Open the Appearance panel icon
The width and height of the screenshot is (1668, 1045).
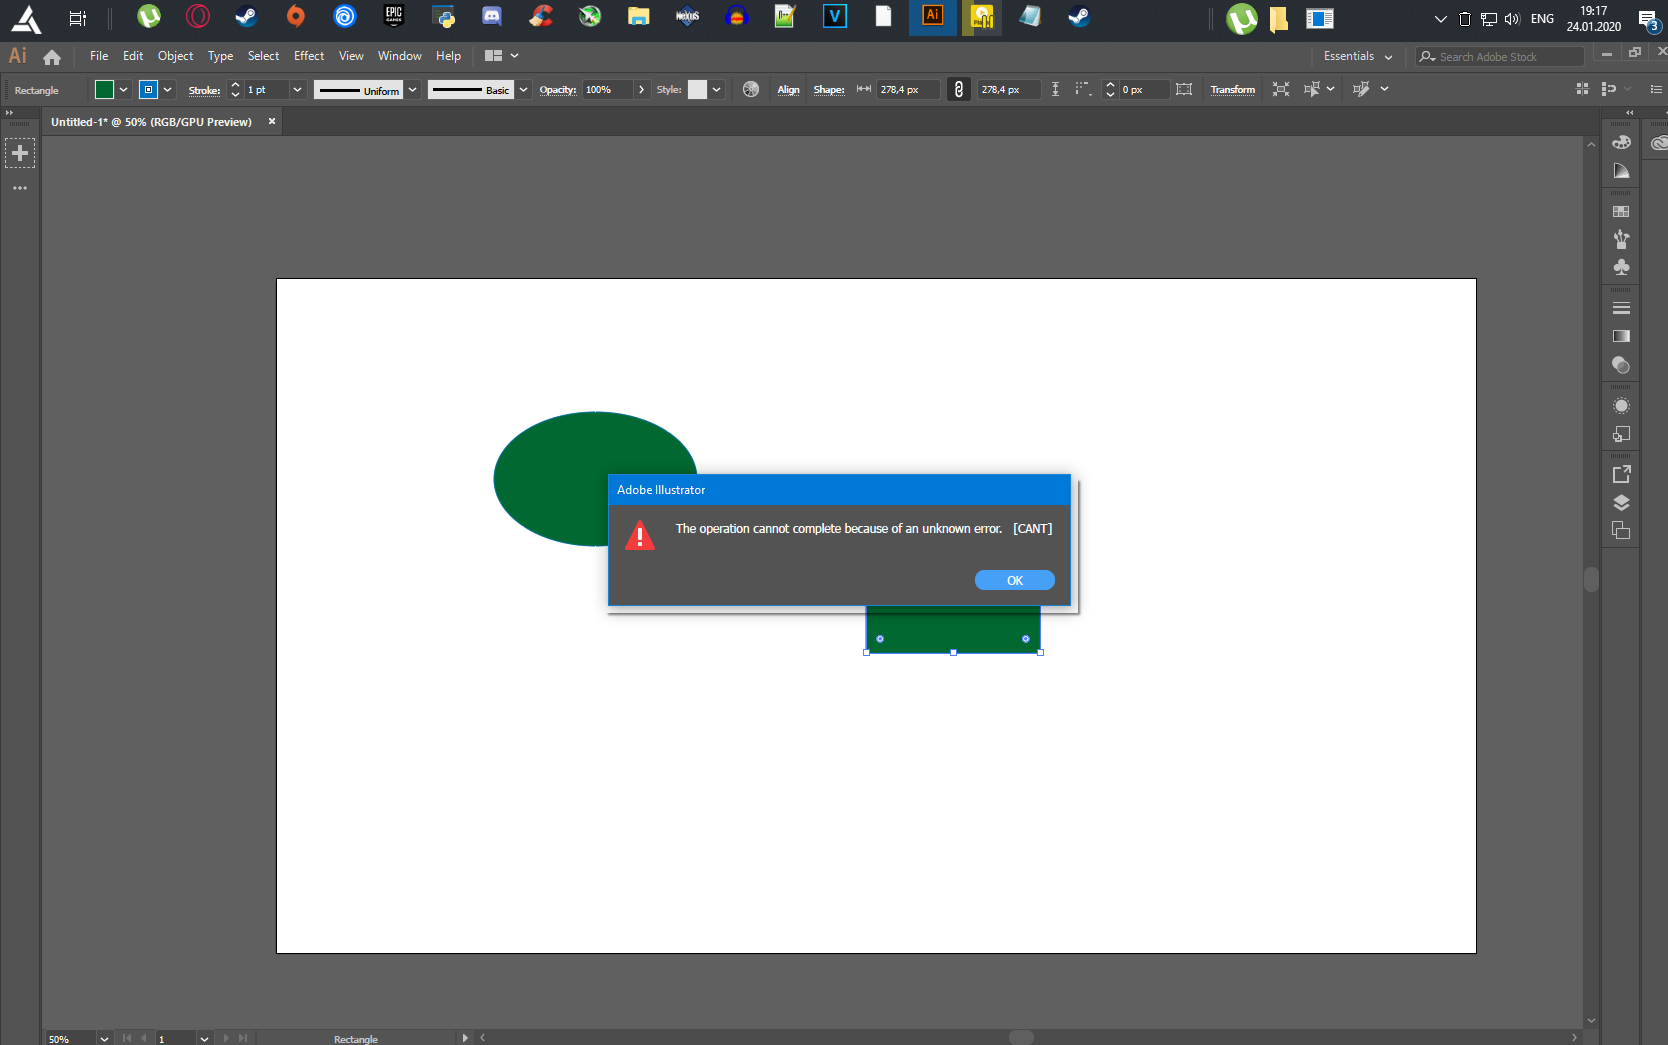(x=1621, y=406)
